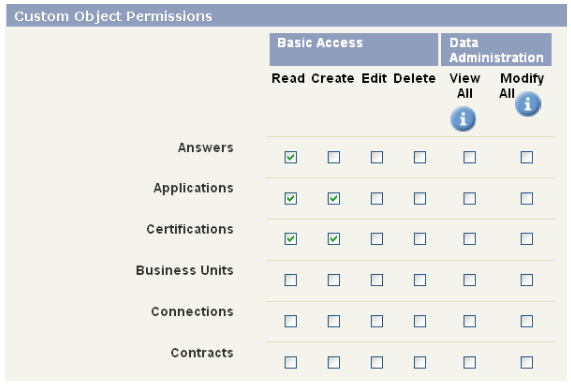Check Modify All for Answers
Viewport: 571px width, 385px height.
coord(527,157)
